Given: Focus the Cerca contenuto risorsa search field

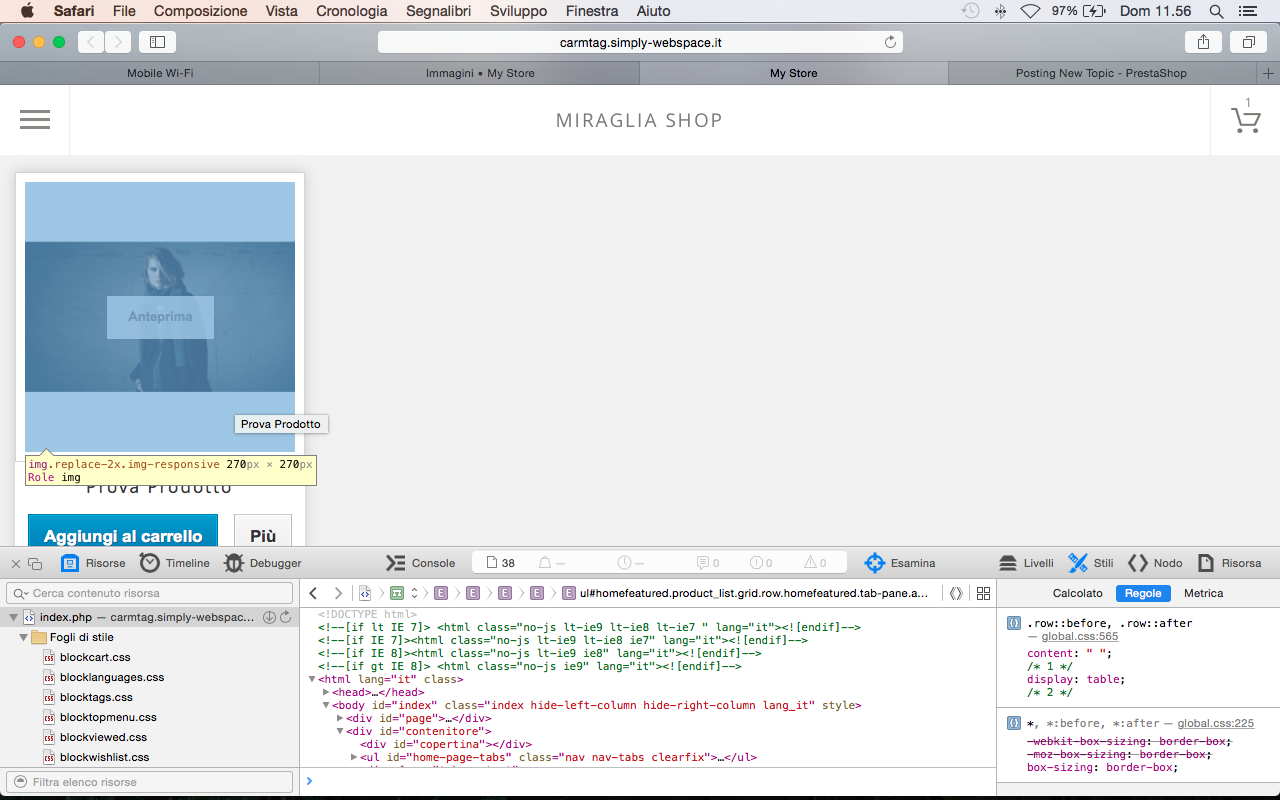Looking at the screenshot, I should (150, 593).
